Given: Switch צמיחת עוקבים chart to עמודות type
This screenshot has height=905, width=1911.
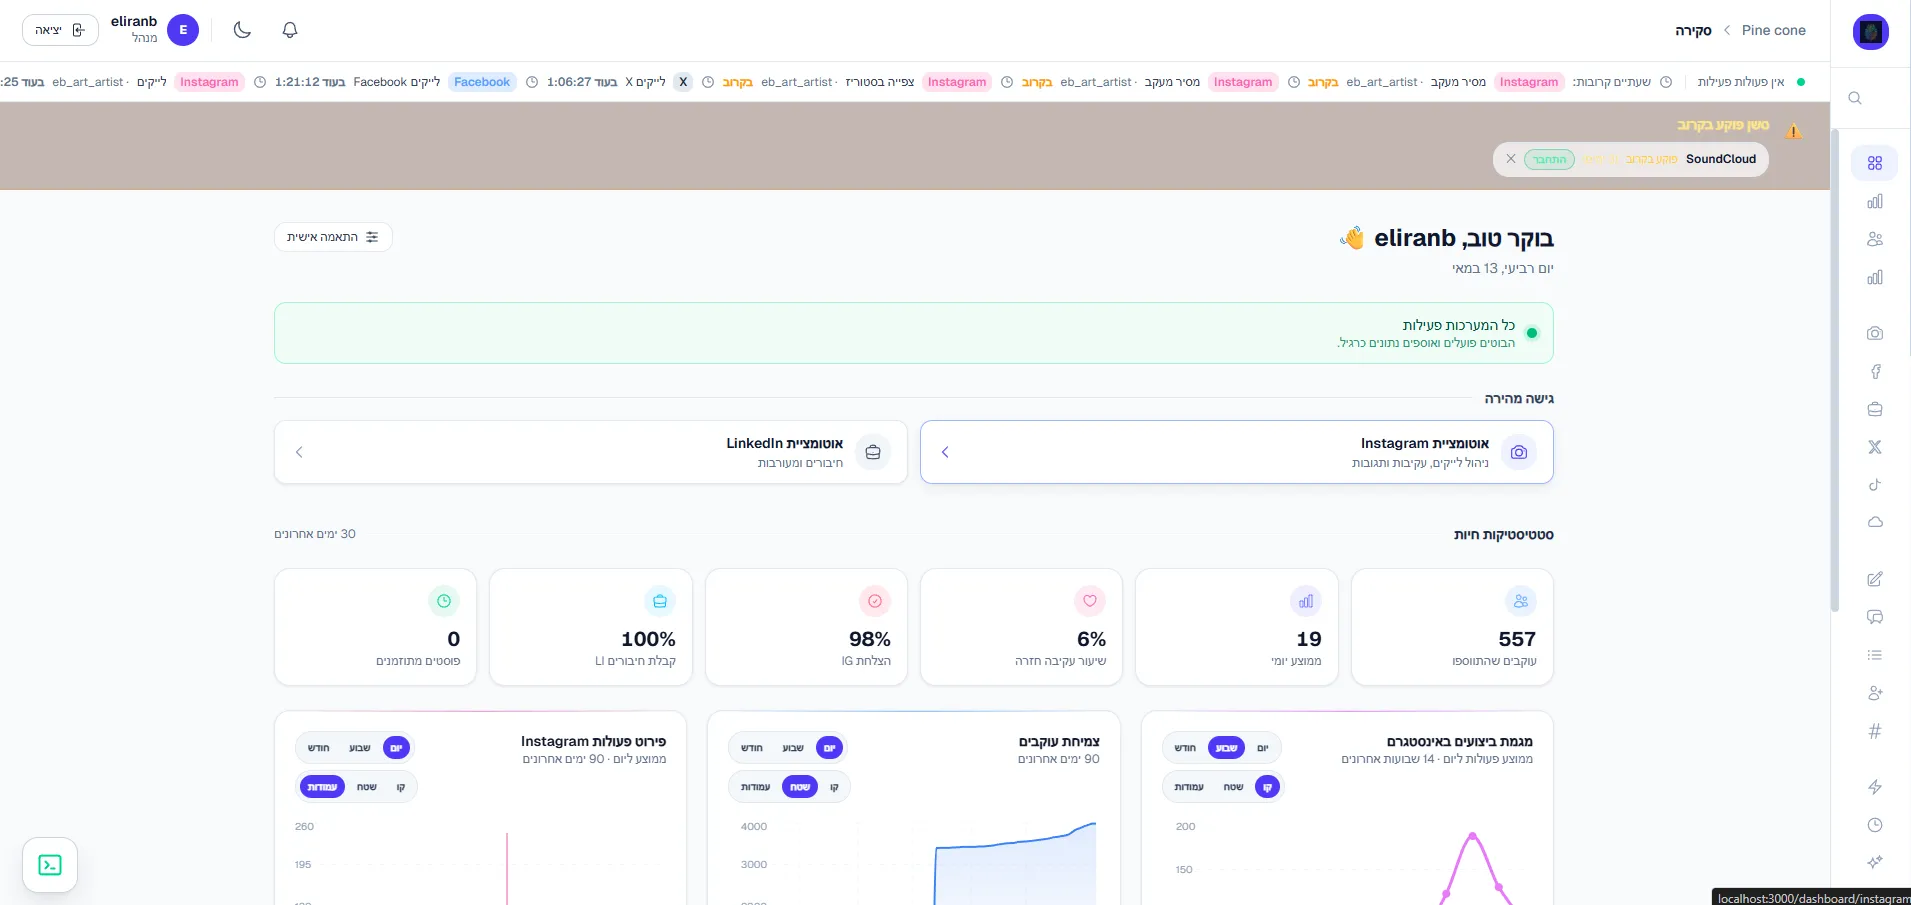Looking at the screenshot, I should (756, 787).
